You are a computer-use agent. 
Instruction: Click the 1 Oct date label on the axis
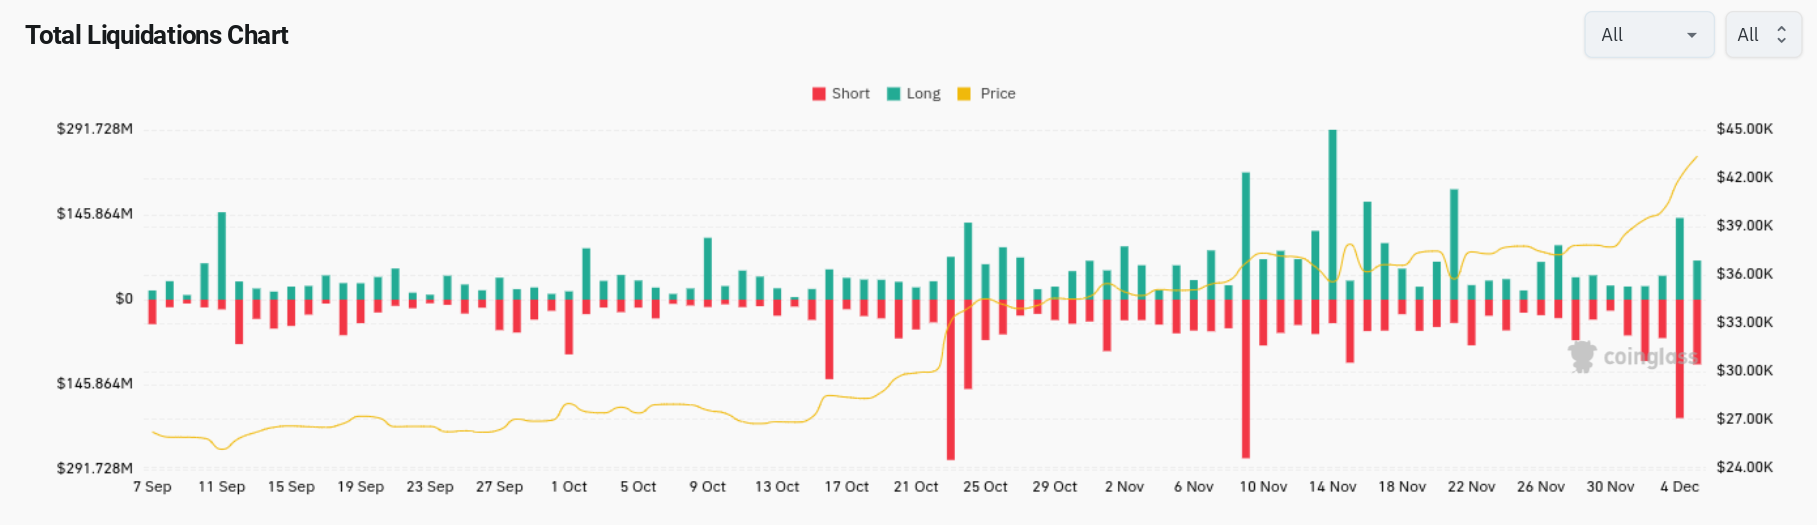(x=569, y=487)
